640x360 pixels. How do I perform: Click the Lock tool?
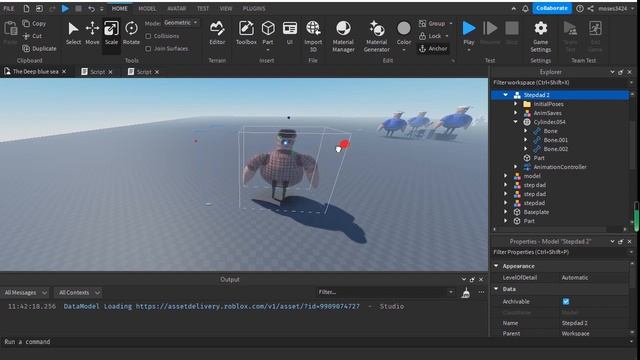coord(430,36)
